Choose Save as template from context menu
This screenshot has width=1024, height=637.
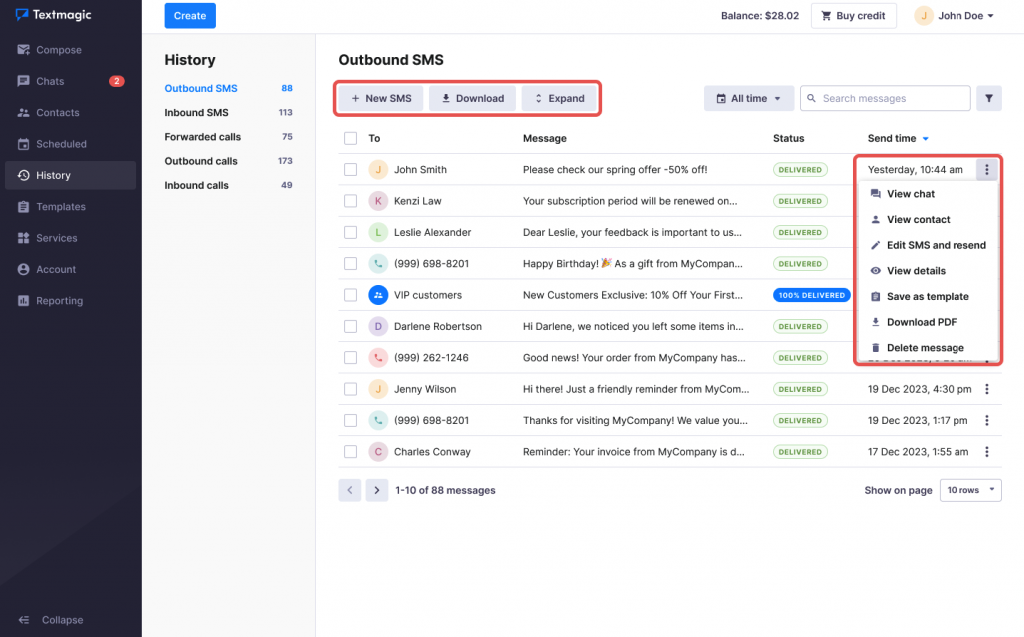pyautogui.click(x=927, y=297)
